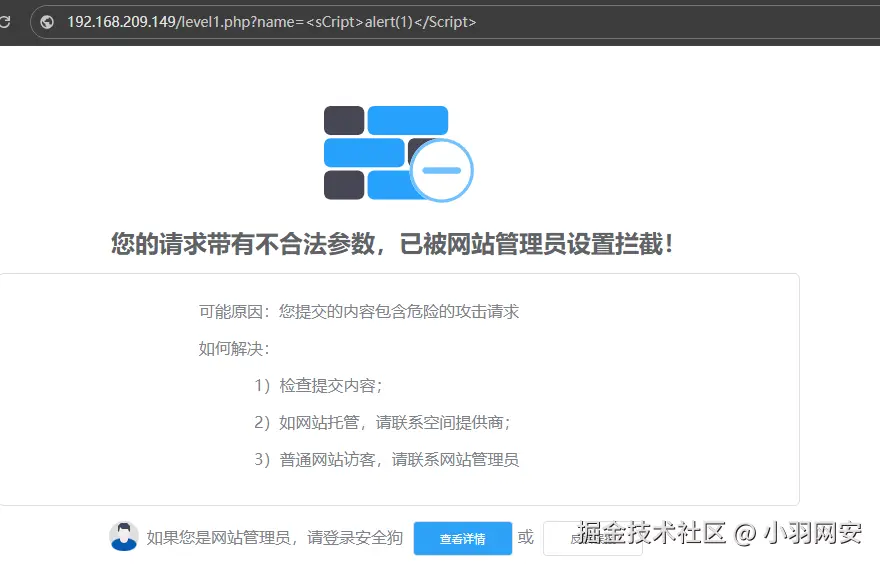The width and height of the screenshot is (880, 564).
Task: Click list item 2）如网站托管，请联系空间提供商
Action: click(382, 423)
